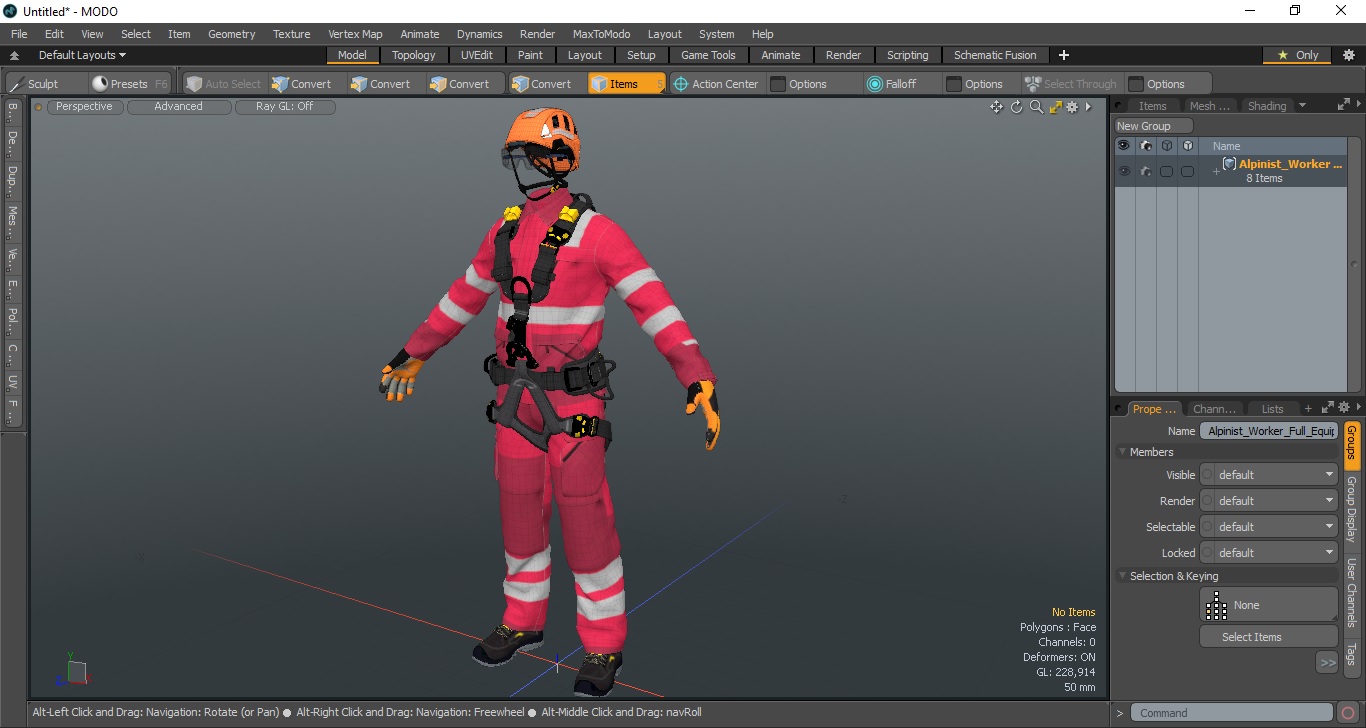The image size is (1366, 728).
Task: Open the viewport settings gear
Action: (1072, 107)
